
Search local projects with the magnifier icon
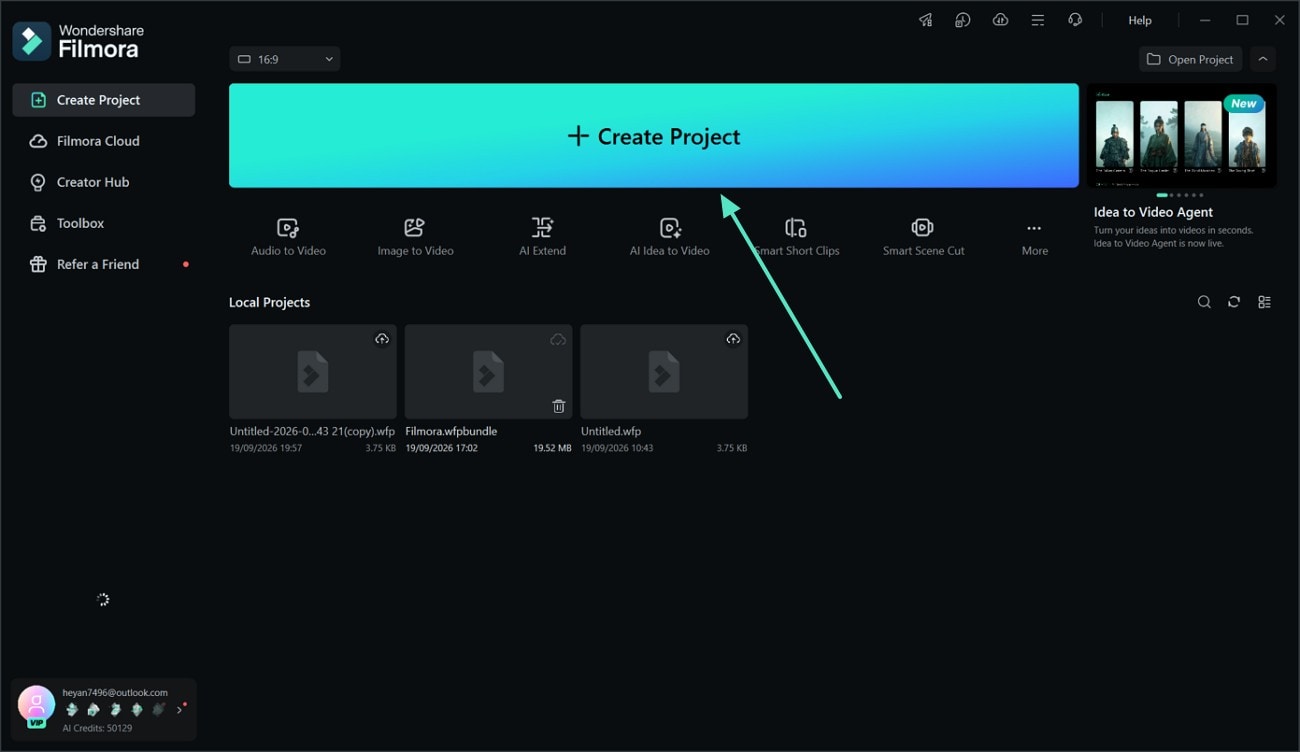pos(1204,302)
